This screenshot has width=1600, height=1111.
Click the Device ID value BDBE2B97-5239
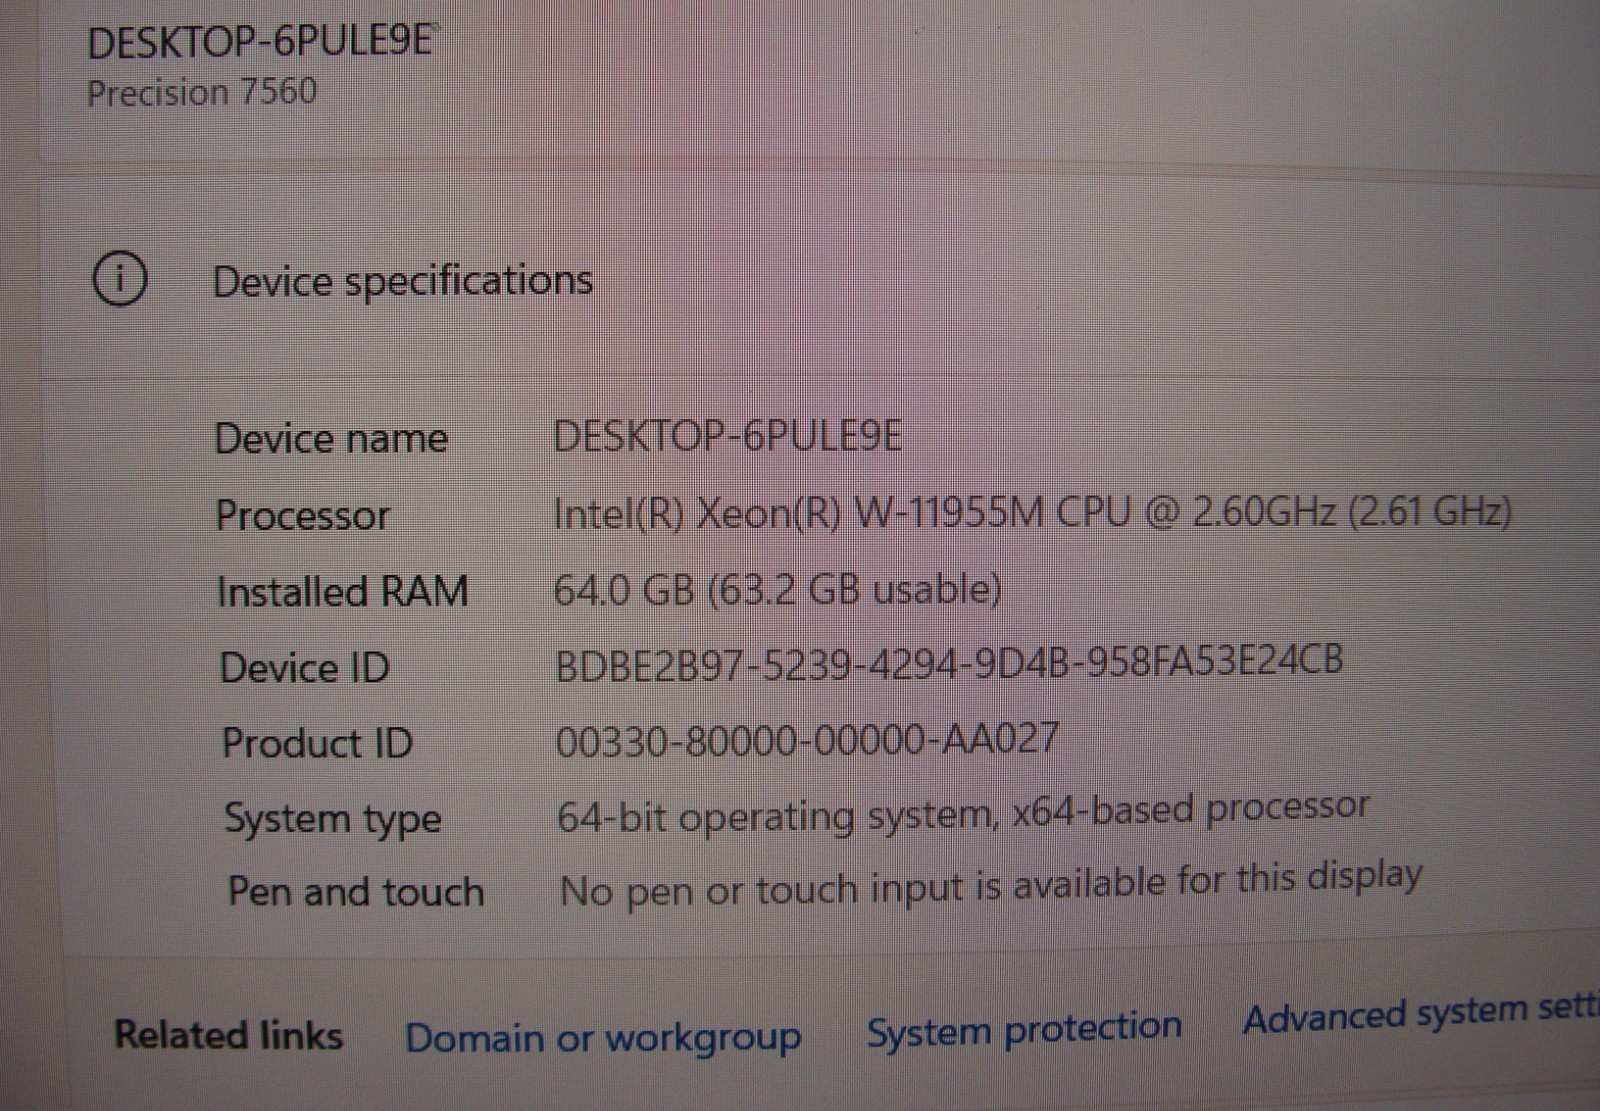(x=949, y=662)
